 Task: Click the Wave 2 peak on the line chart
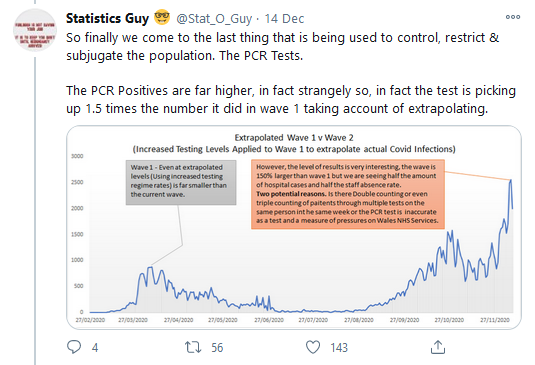pyautogui.click(x=511, y=180)
